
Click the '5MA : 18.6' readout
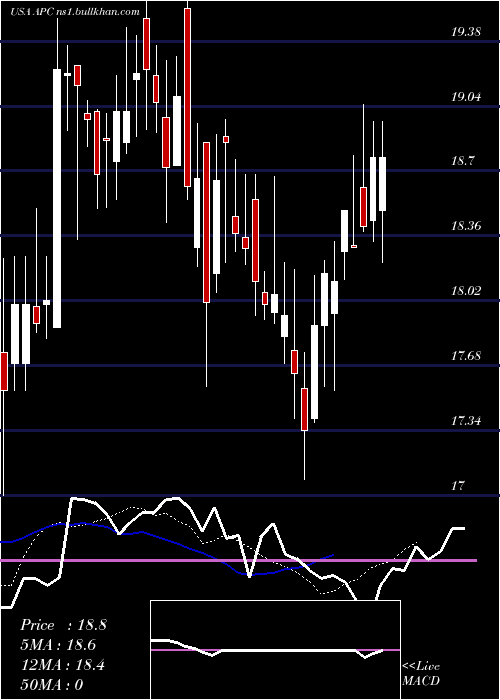click(x=58, y=645)
